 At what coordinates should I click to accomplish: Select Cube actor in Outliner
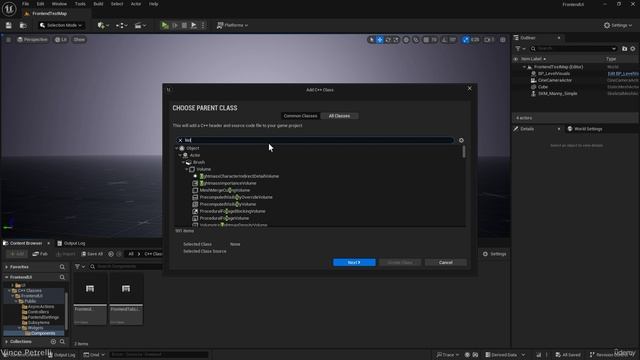[x=542, y=87]
